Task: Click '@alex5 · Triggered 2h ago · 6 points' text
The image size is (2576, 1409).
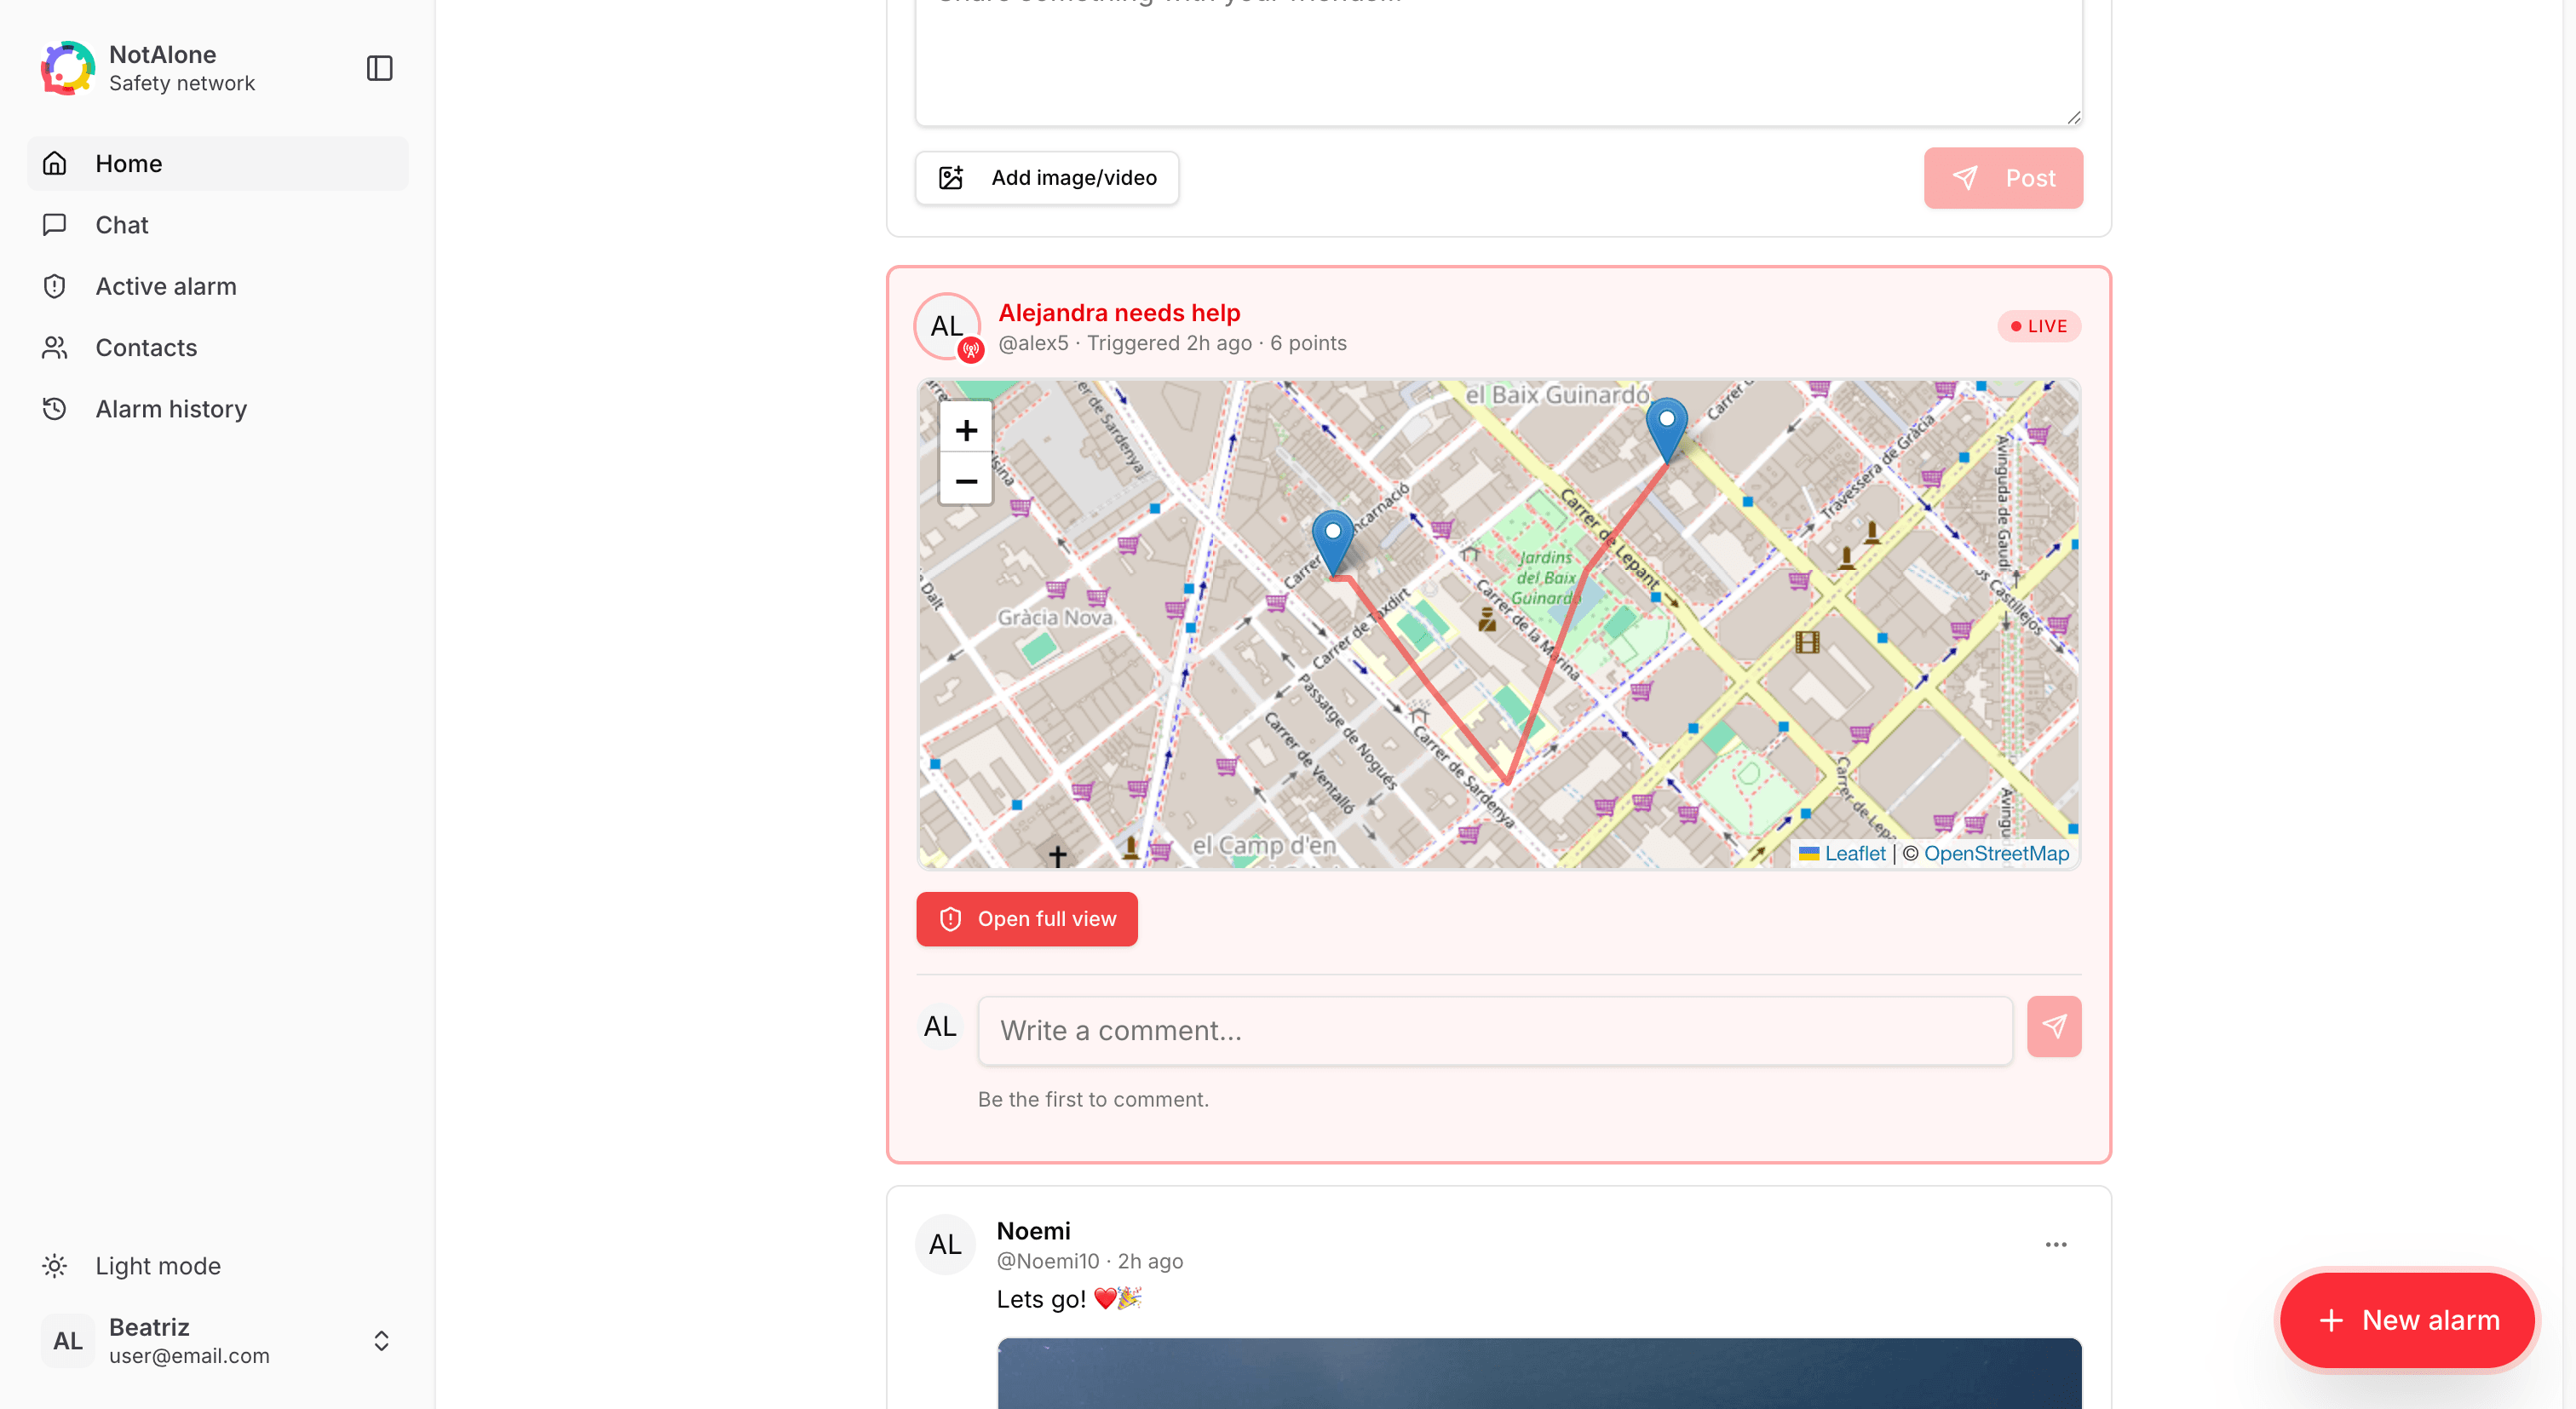Action: click(1172, 343)
